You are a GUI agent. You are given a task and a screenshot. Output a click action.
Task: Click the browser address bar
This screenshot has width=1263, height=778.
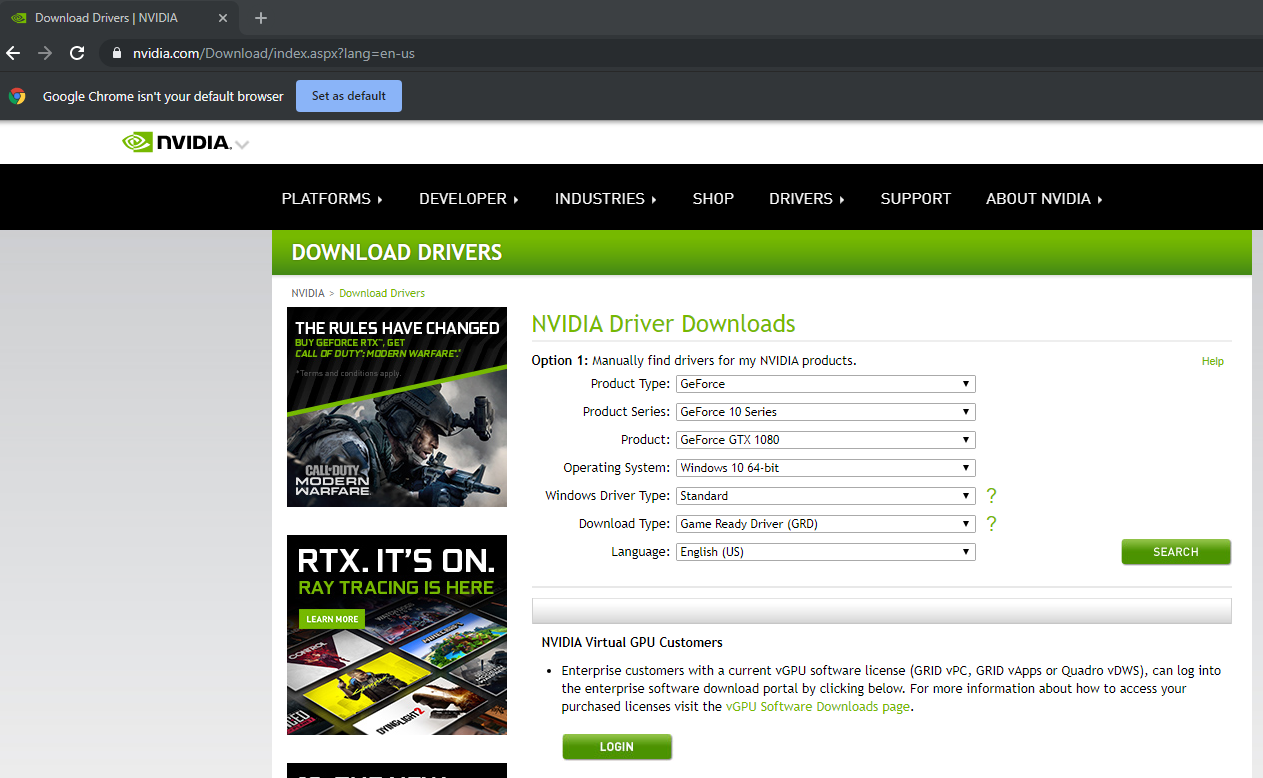(x=680, y=53)
